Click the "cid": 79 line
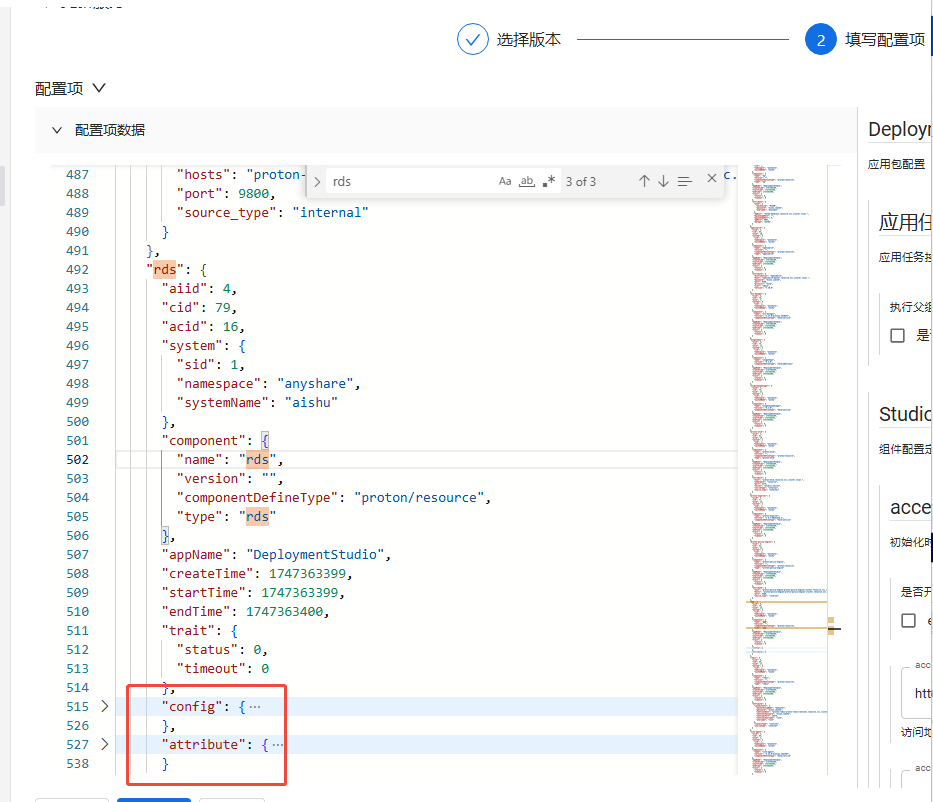 (x=199, y=308)
